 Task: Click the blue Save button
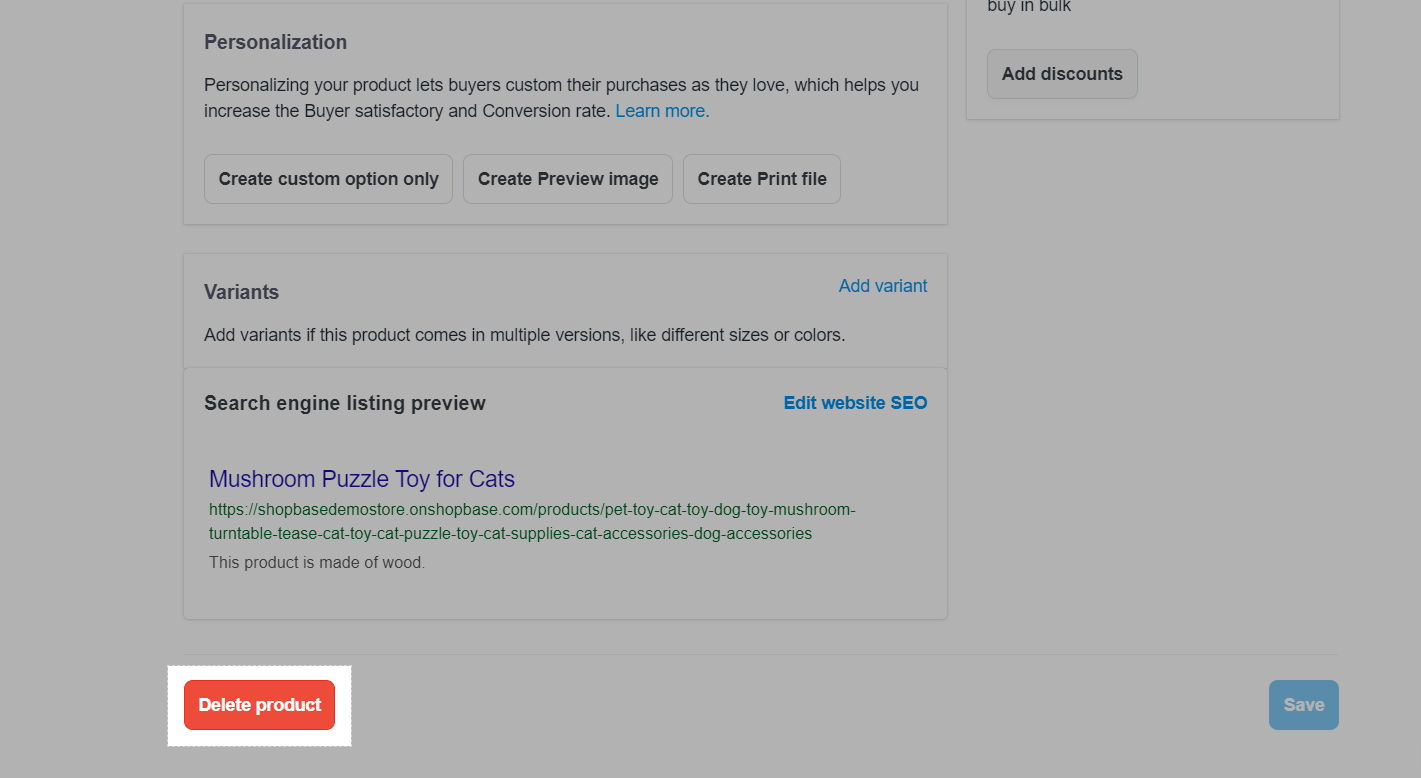point(1303,705)
